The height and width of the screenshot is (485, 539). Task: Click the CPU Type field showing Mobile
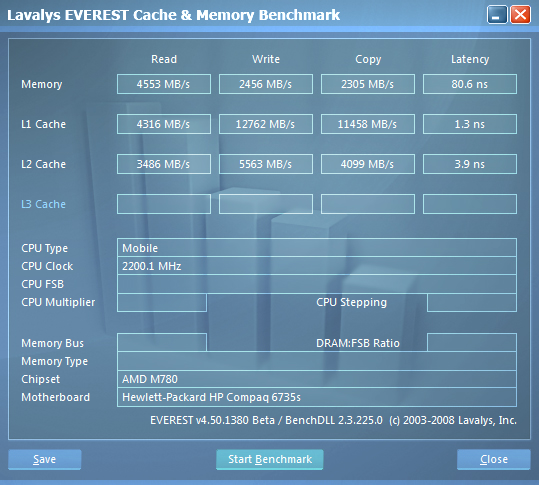click(317, 247)
